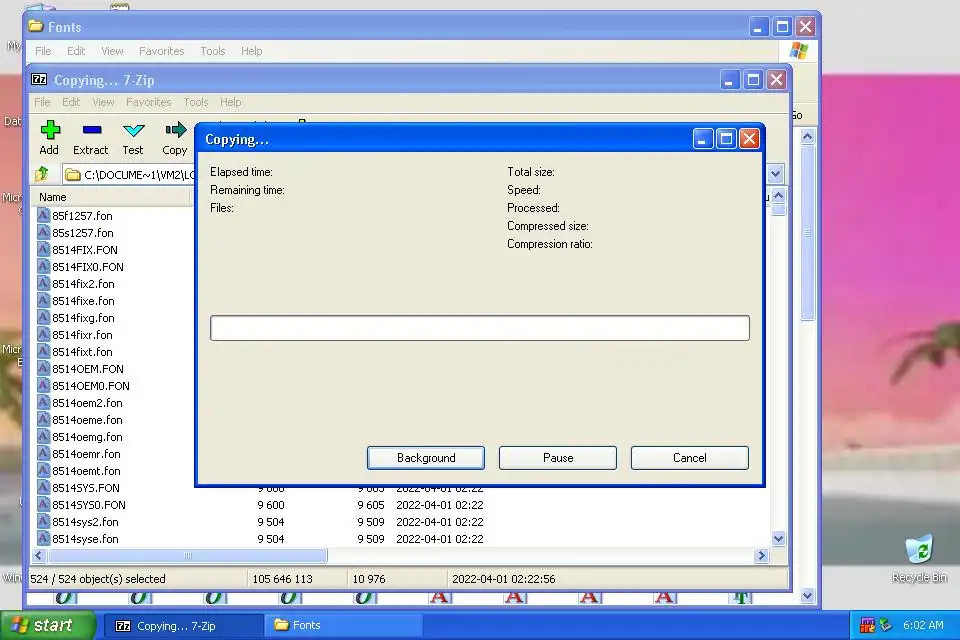
Task: Select file 8514fixe.fon
Action: (83, 301)
